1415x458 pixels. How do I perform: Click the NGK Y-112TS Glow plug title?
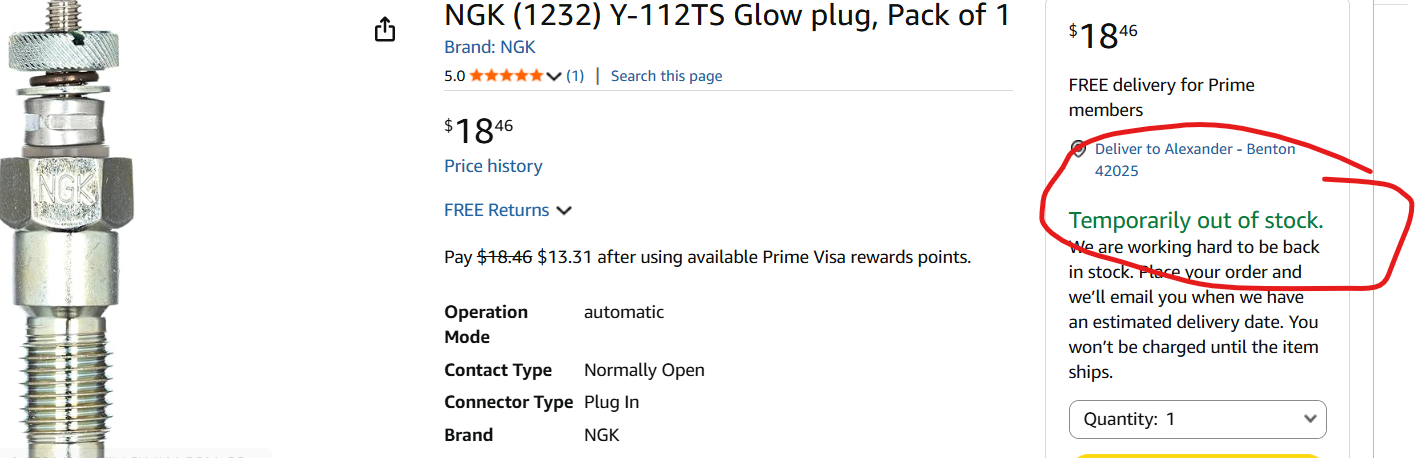pyautogui.click(x=726, y=16)
